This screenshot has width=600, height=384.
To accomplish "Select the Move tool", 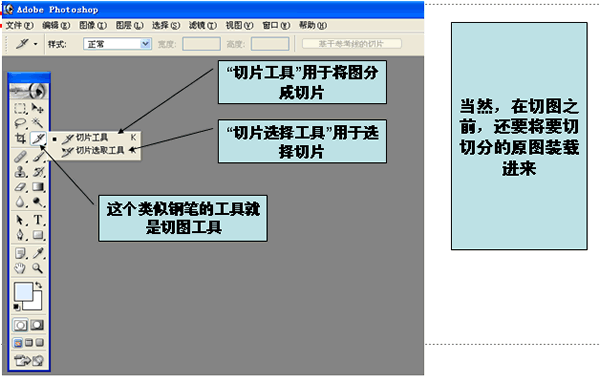I will point(38,109).
